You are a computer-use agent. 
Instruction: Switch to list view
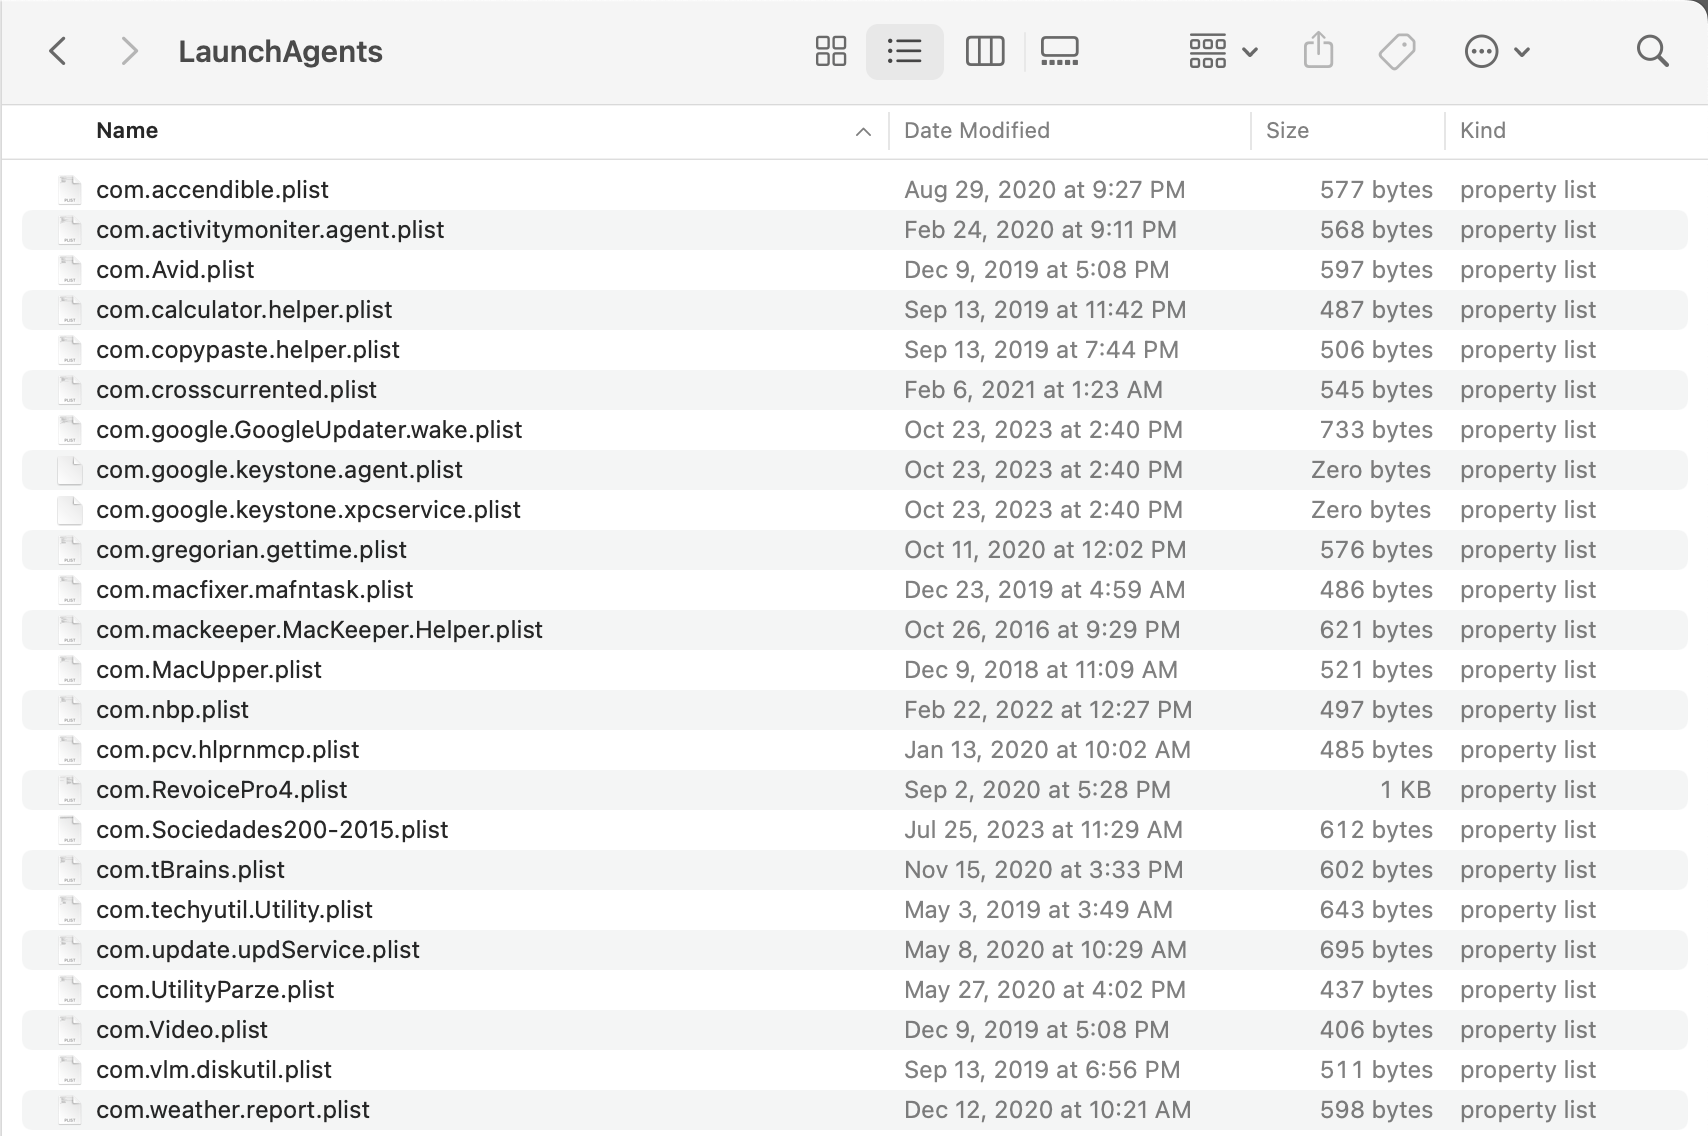[904, 51]
